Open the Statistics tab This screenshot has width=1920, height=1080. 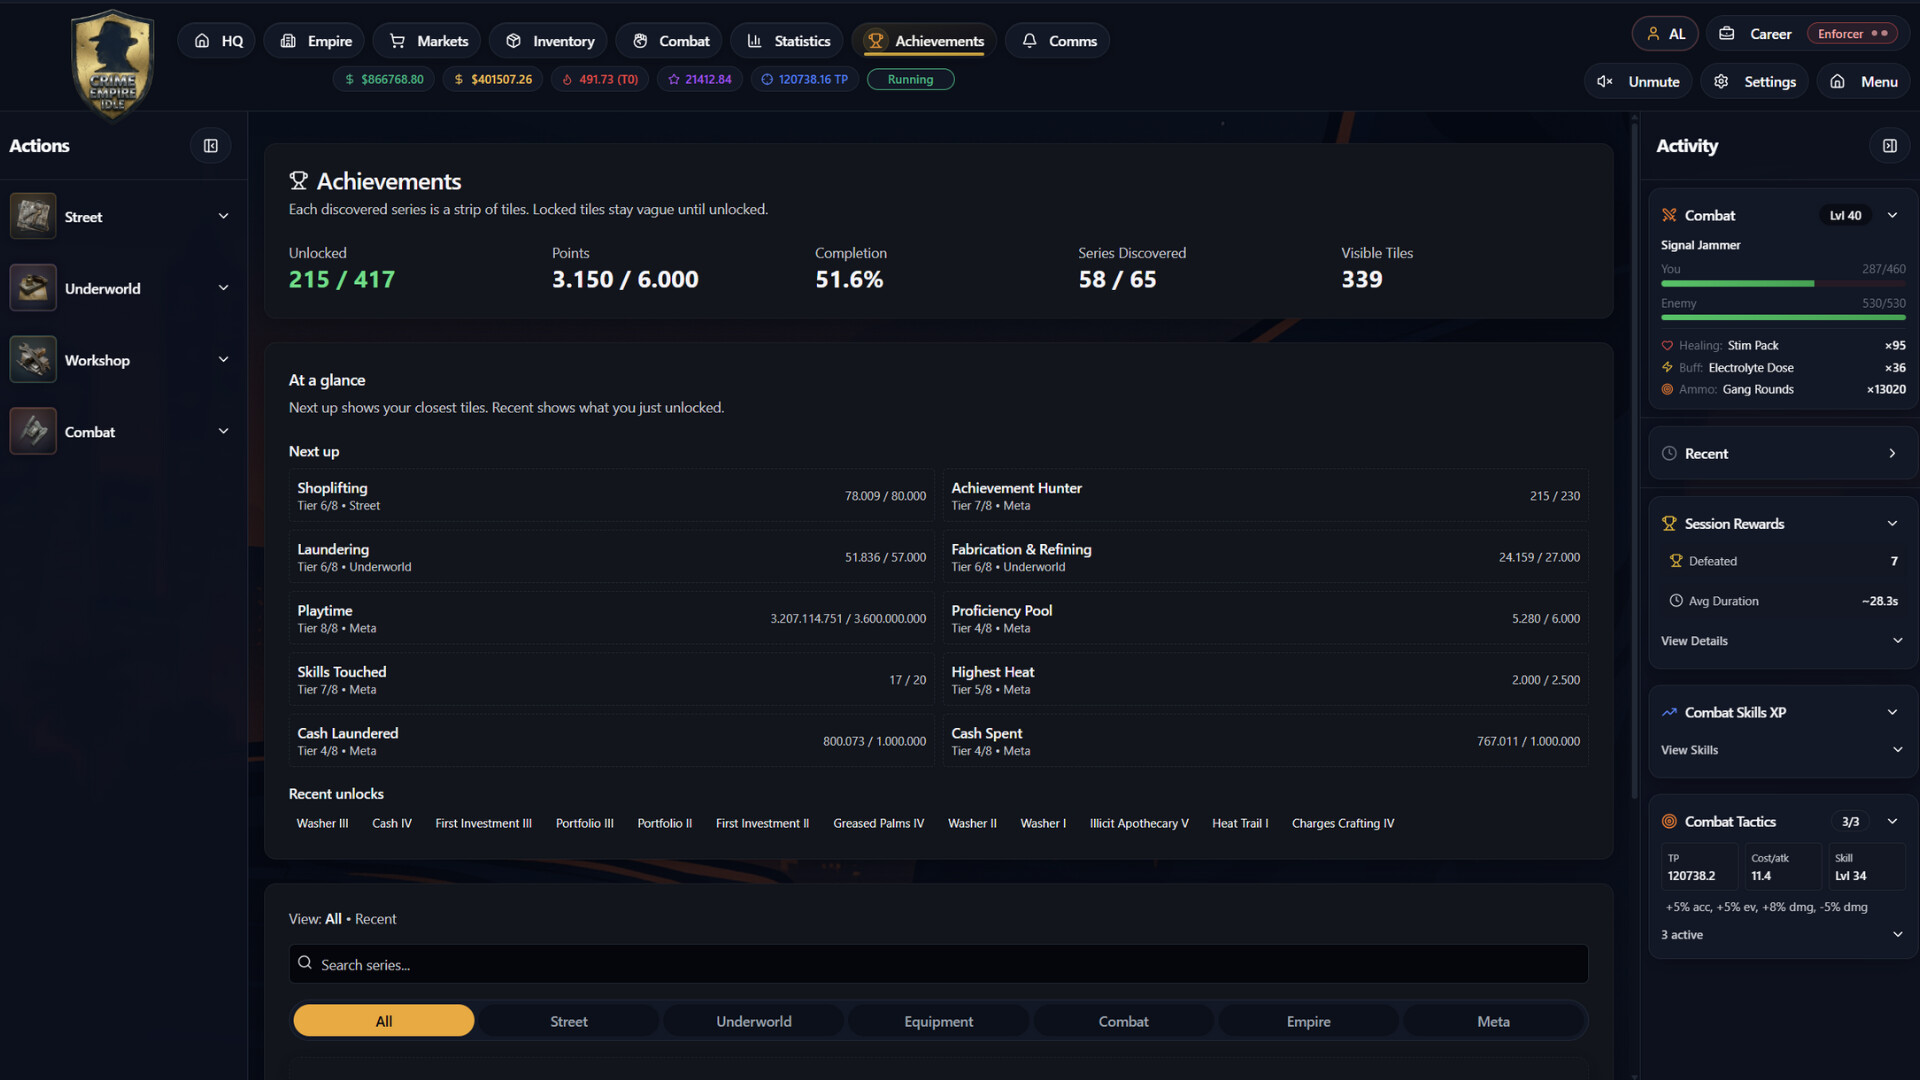[x=788, y=41]
